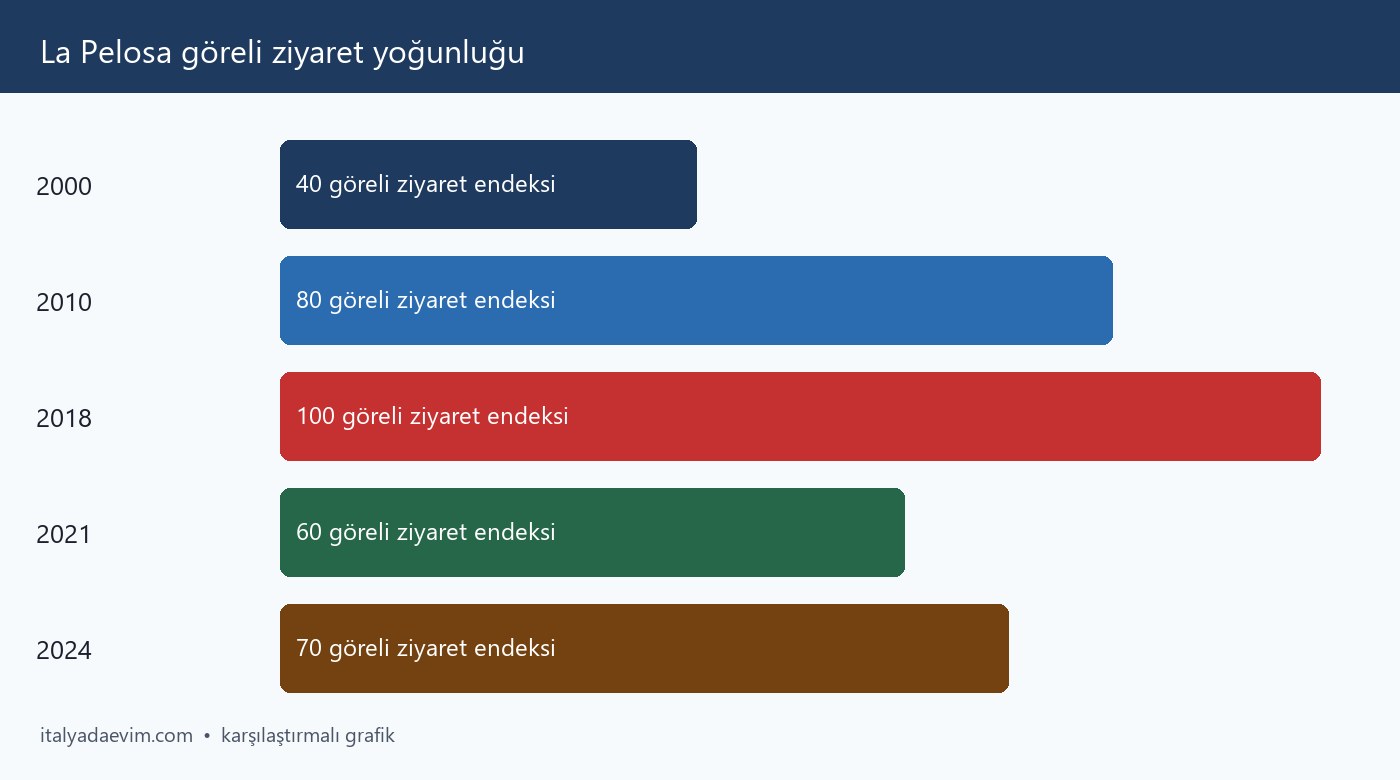Select the 2021 year label

[x=64, y=535]
